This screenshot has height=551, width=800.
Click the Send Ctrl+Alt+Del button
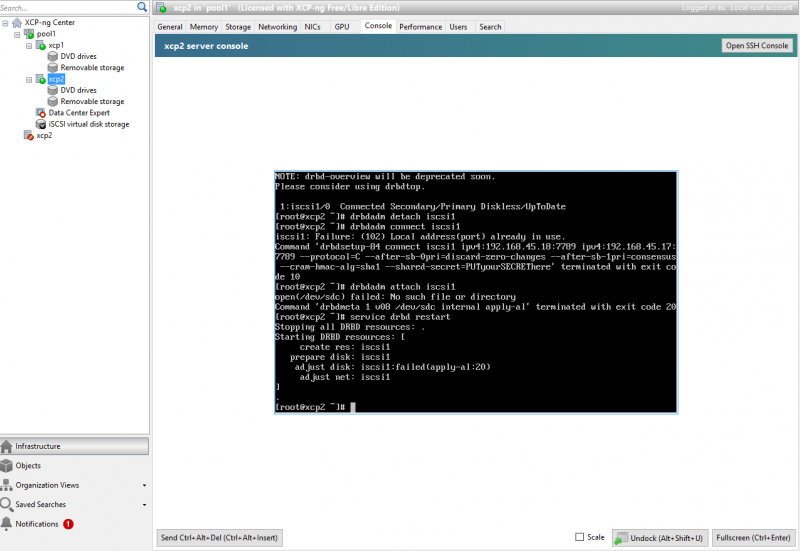[x=220, y=538]
